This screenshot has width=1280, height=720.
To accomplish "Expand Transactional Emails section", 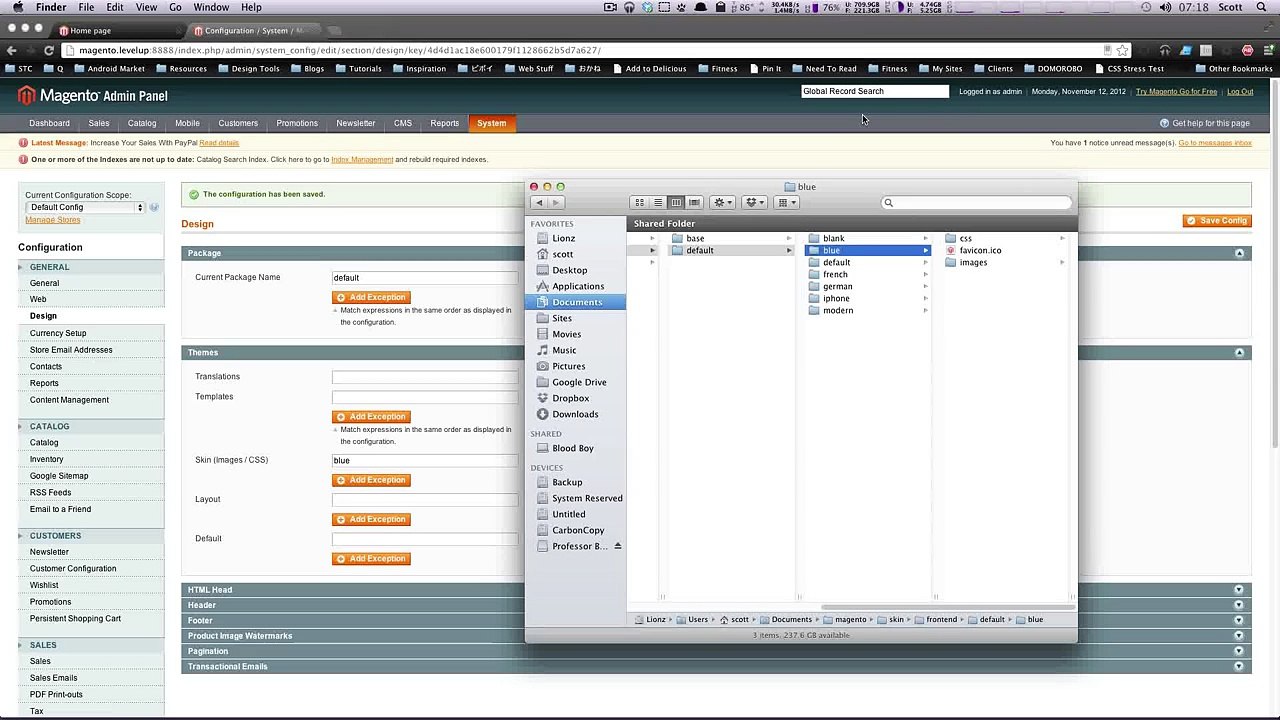I will click(716, 666).
